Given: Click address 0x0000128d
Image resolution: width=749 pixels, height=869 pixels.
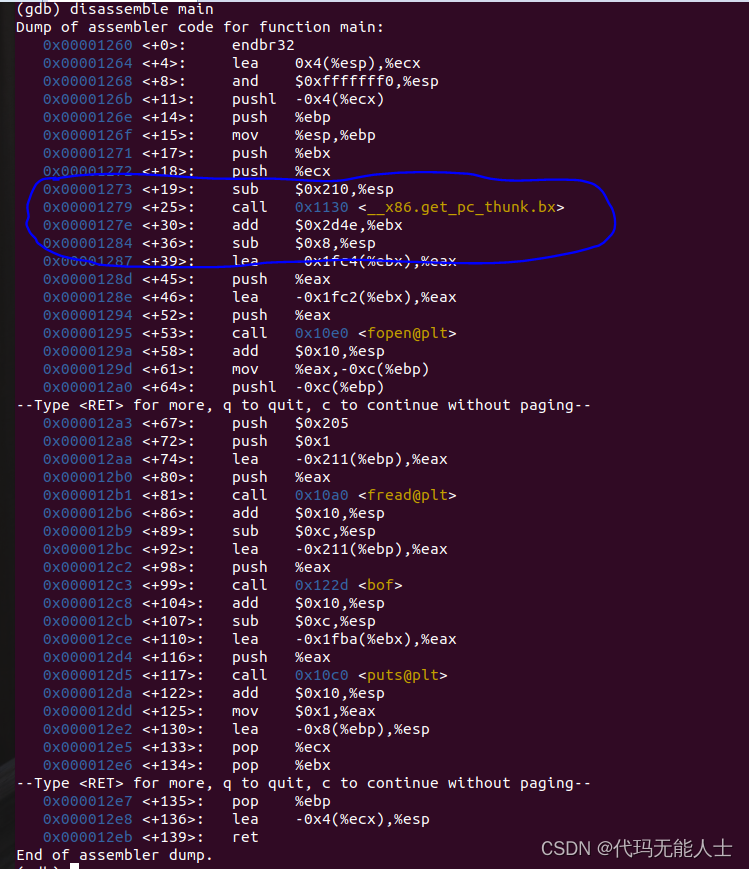Looking at the screenshot, I should tap(88, 279).
